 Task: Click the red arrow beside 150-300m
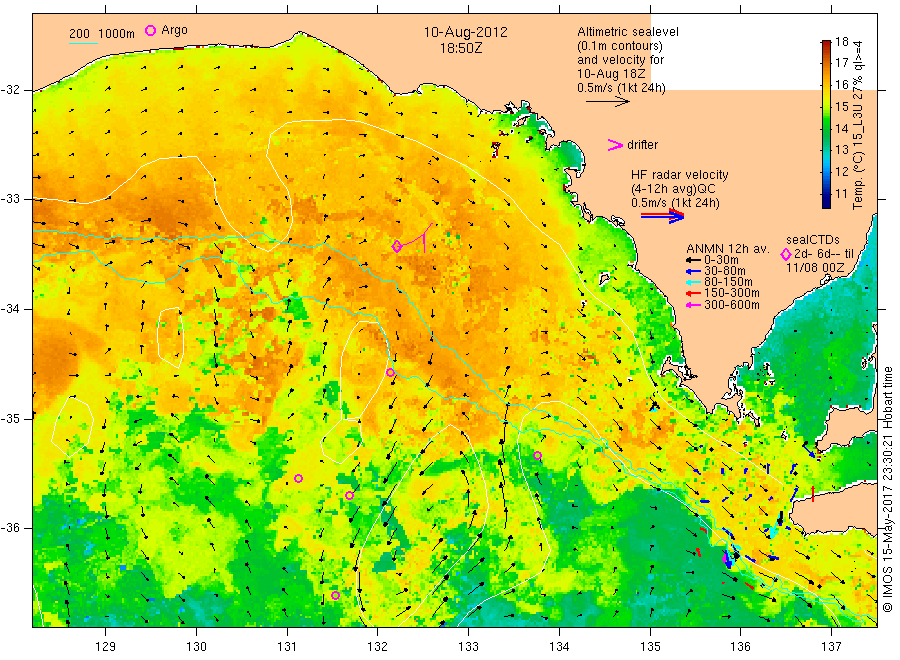pyautogui.click(x=693, y=293)
